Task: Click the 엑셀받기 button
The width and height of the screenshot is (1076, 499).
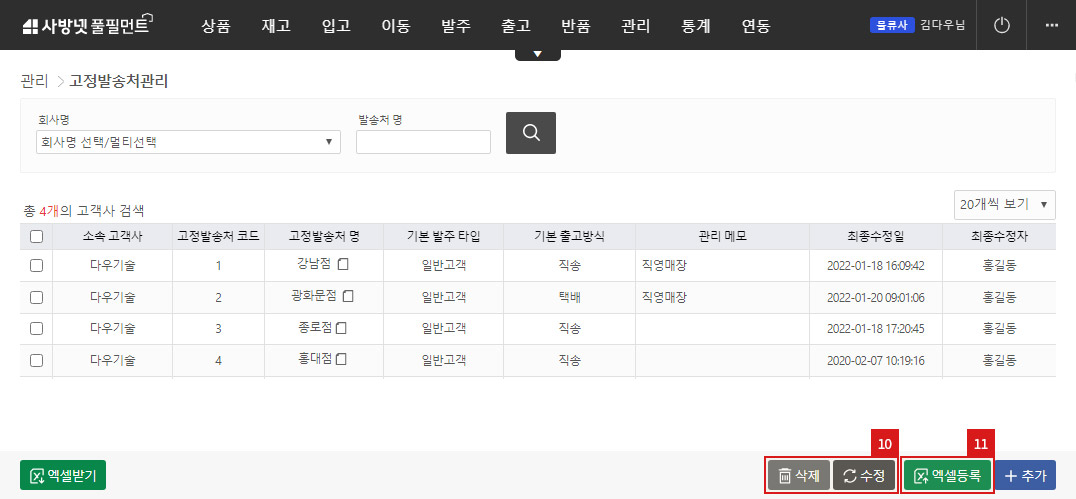Action: (63, 475)
